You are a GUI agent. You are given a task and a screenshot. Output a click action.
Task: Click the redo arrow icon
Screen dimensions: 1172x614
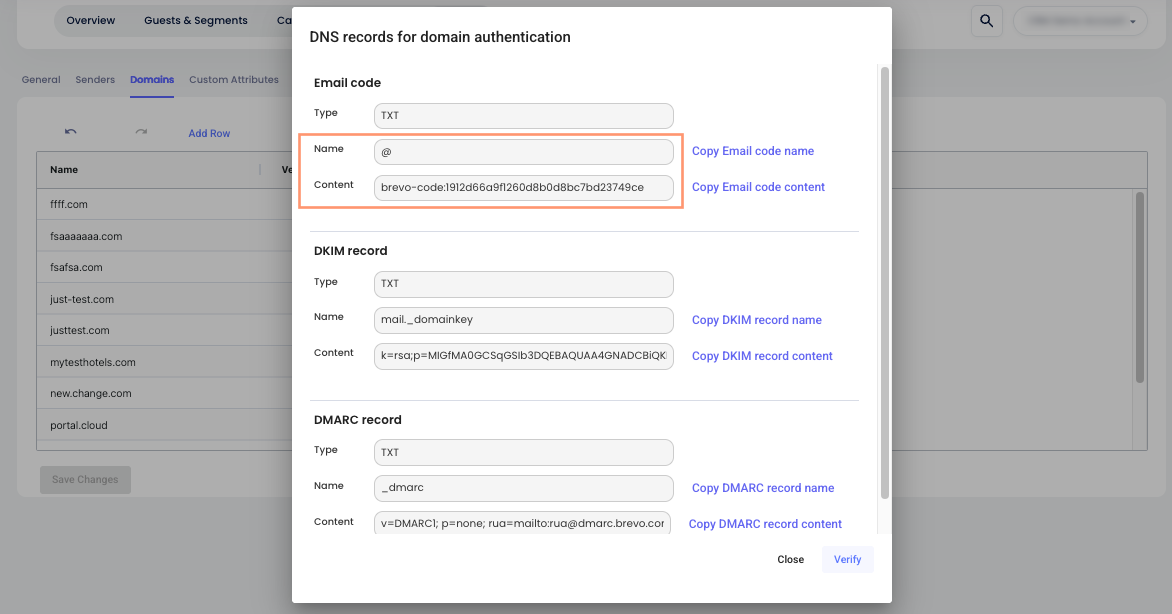pos(141,132)
